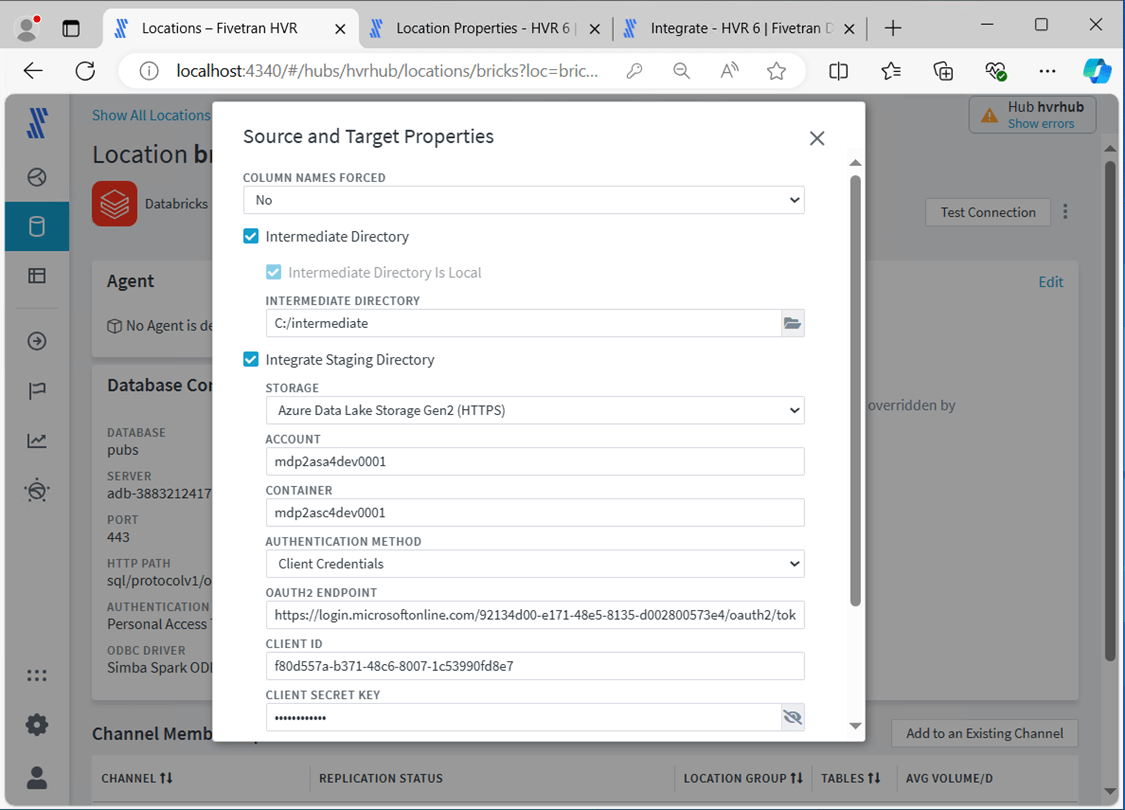Browse for intermediate directory folder icon
Viewport: 1125px width, 810px height.
click(x=792, y=323)
